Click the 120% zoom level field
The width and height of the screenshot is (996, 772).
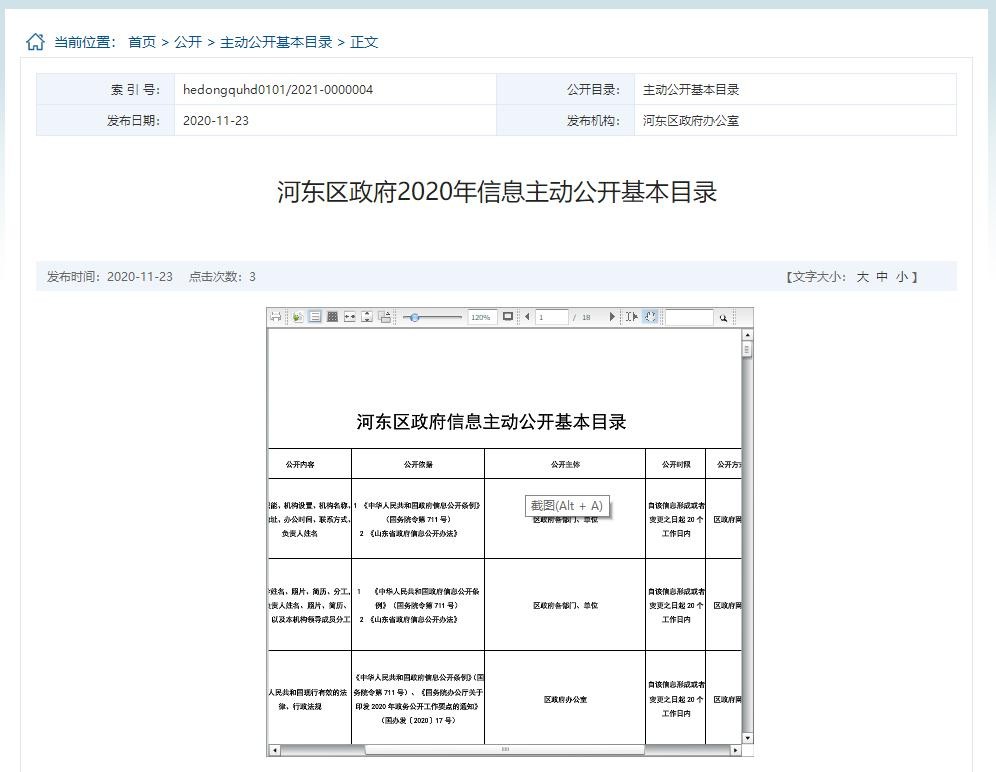coord(481,317)
